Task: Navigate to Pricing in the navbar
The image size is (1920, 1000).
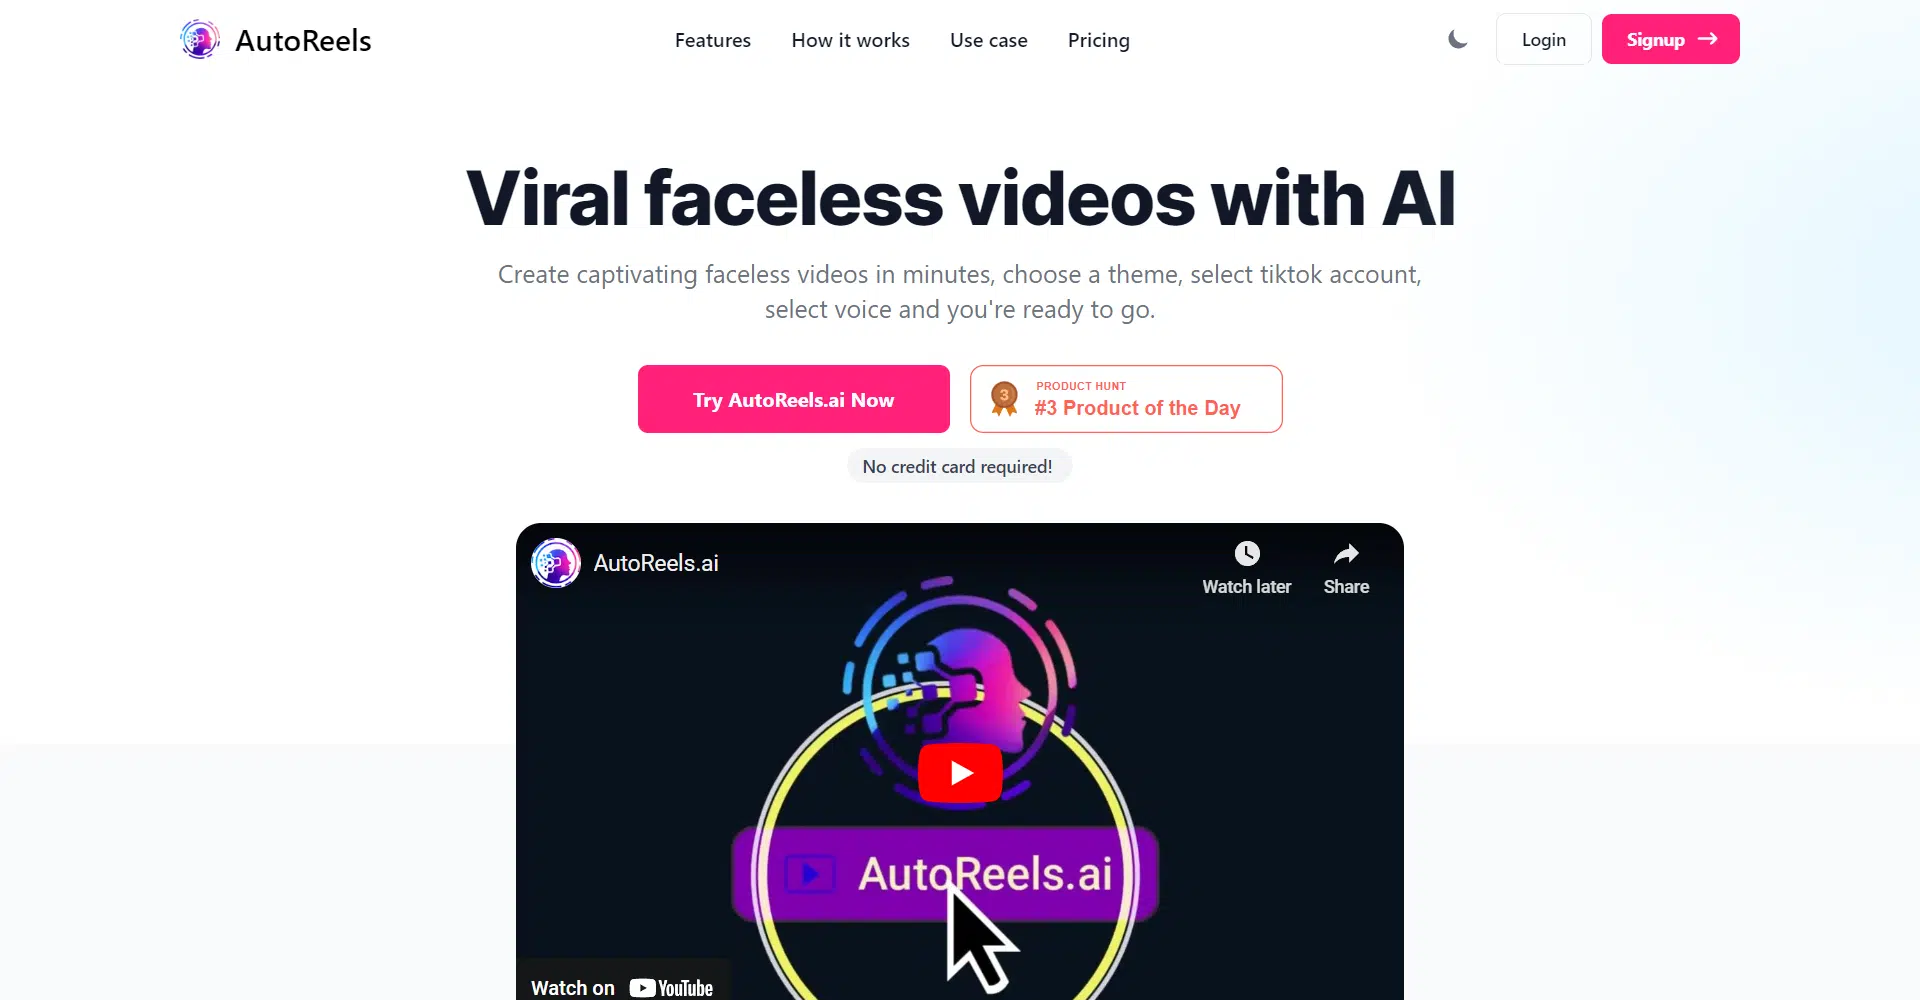Action: 1099,41
